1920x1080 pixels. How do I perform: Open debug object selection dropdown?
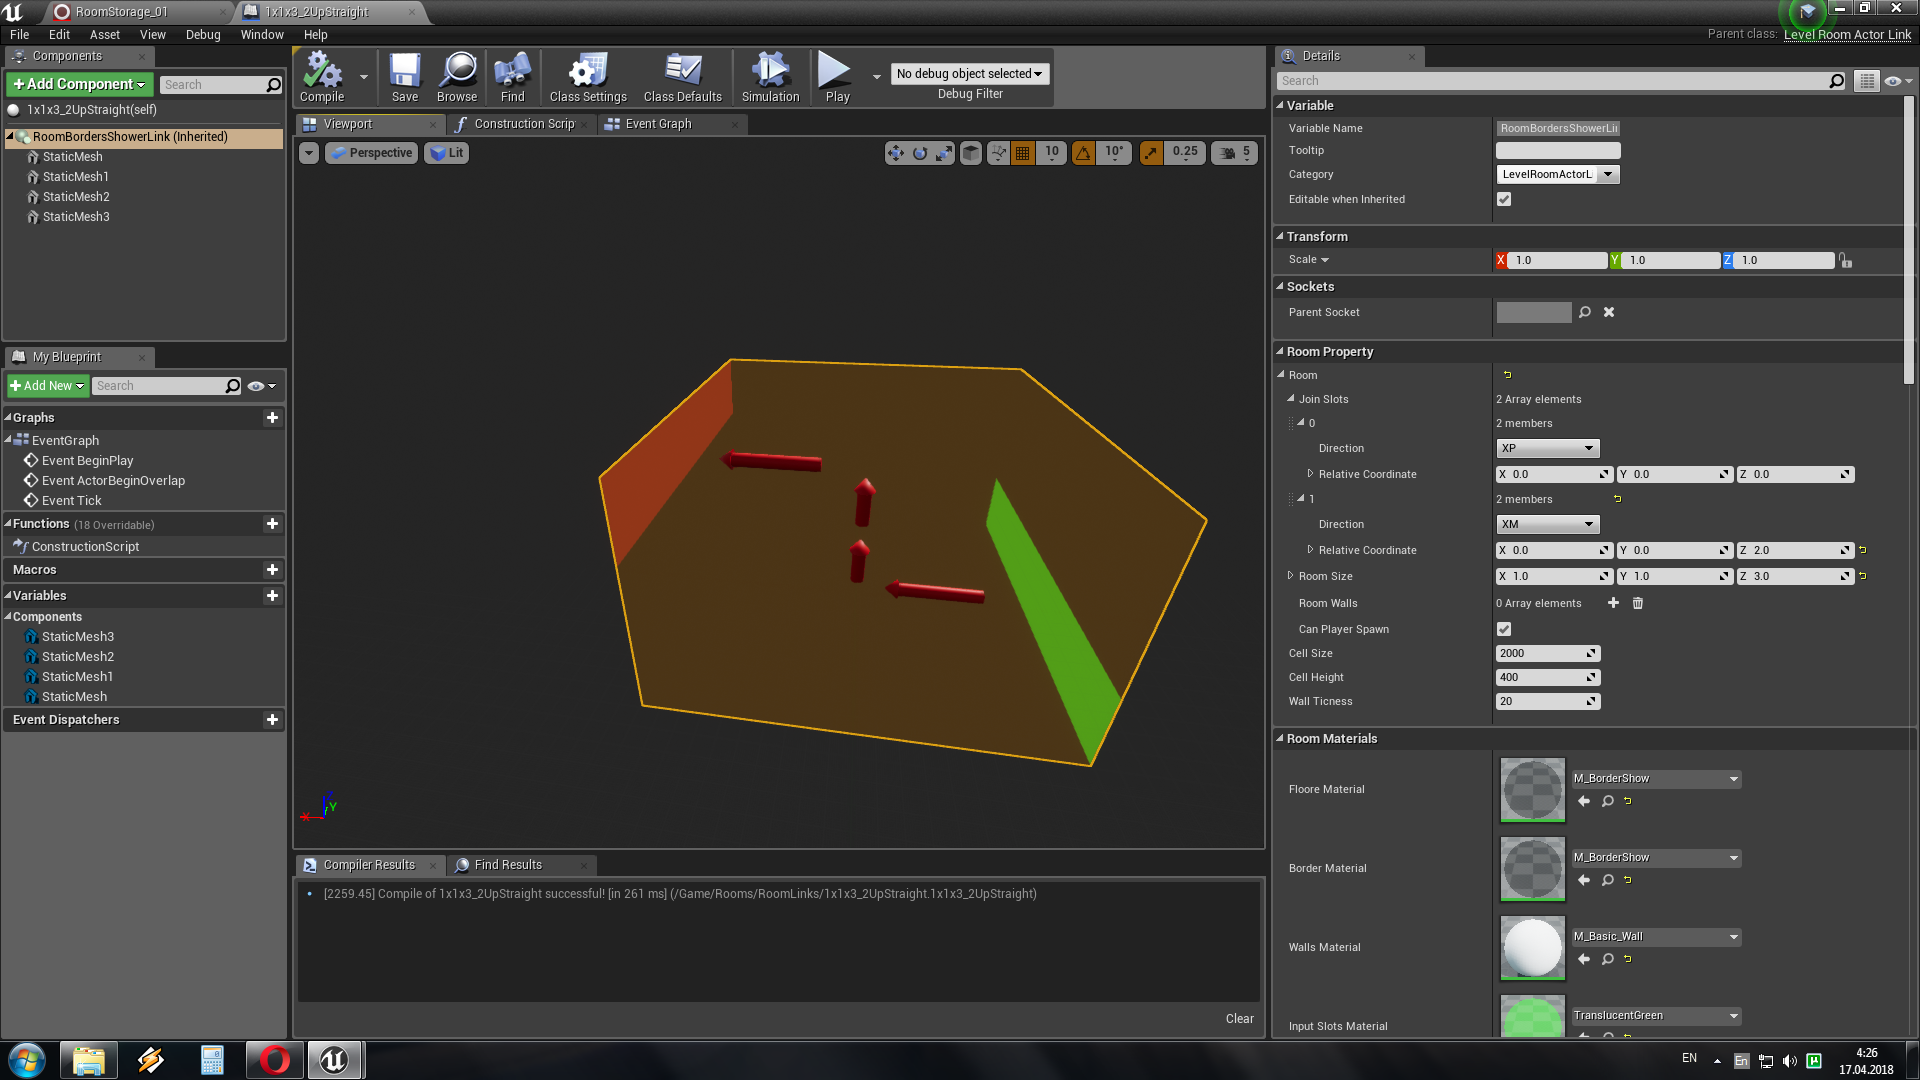click(969, 73)
